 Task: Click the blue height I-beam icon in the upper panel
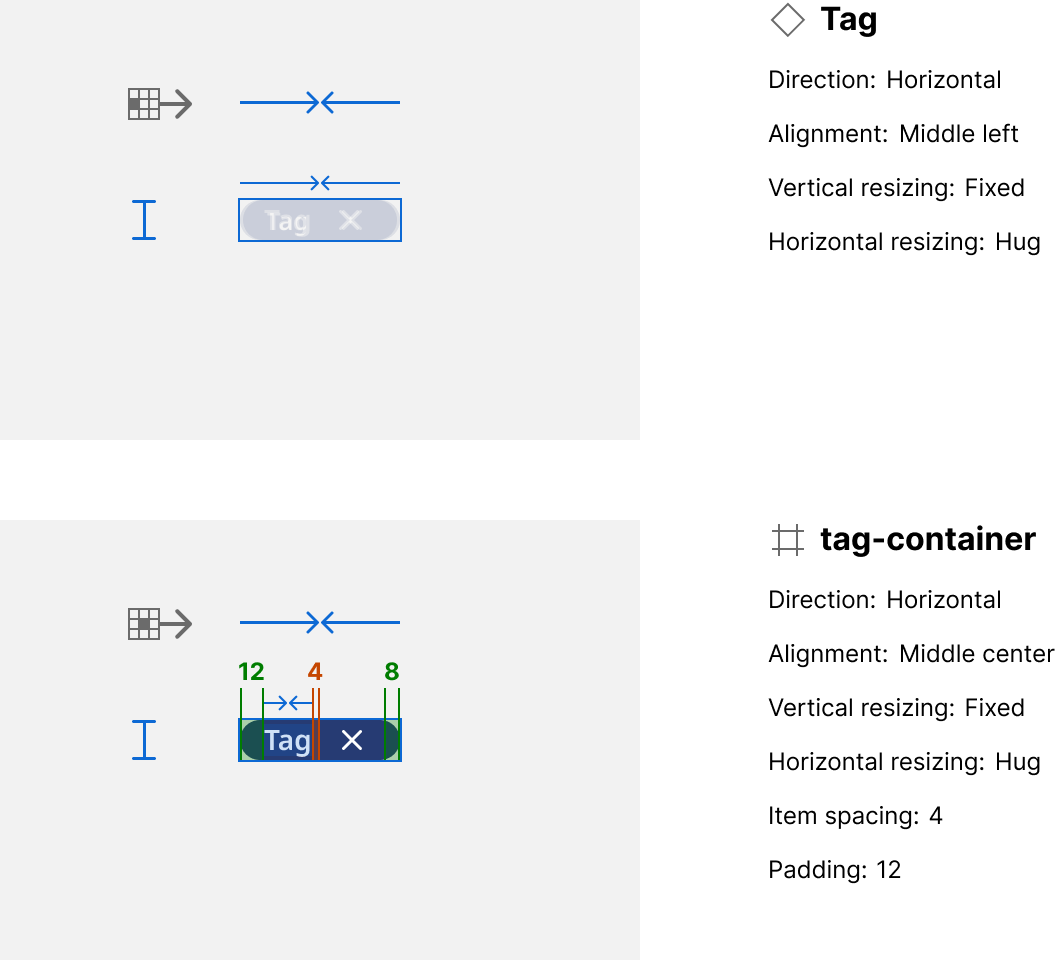click(144, 220)
